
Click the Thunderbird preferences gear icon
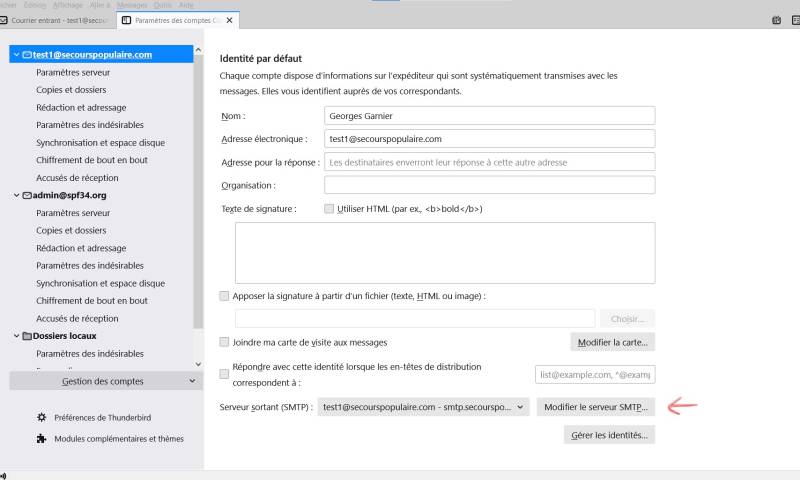pos(41,417)
